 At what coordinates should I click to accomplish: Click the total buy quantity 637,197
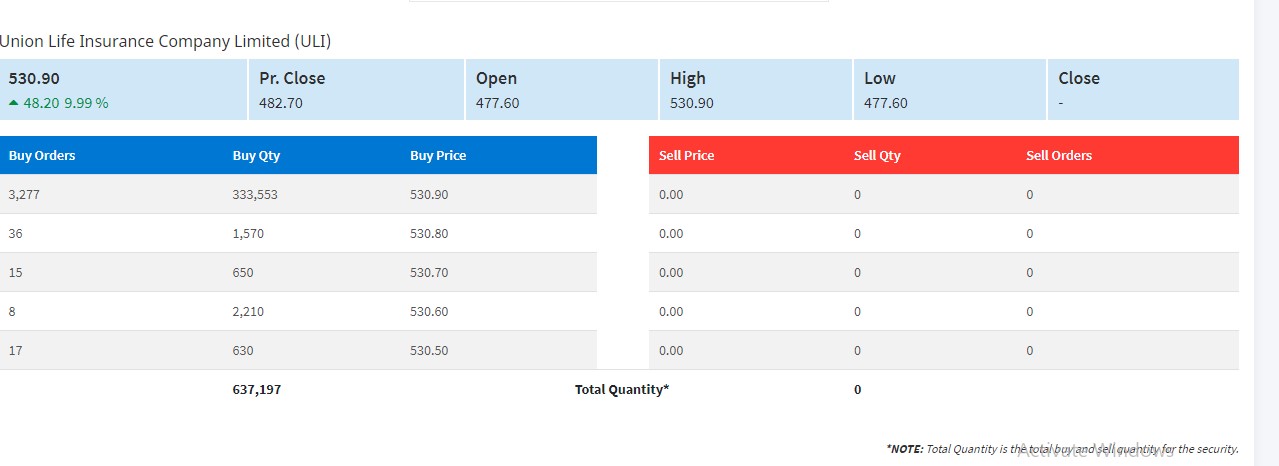256,390
